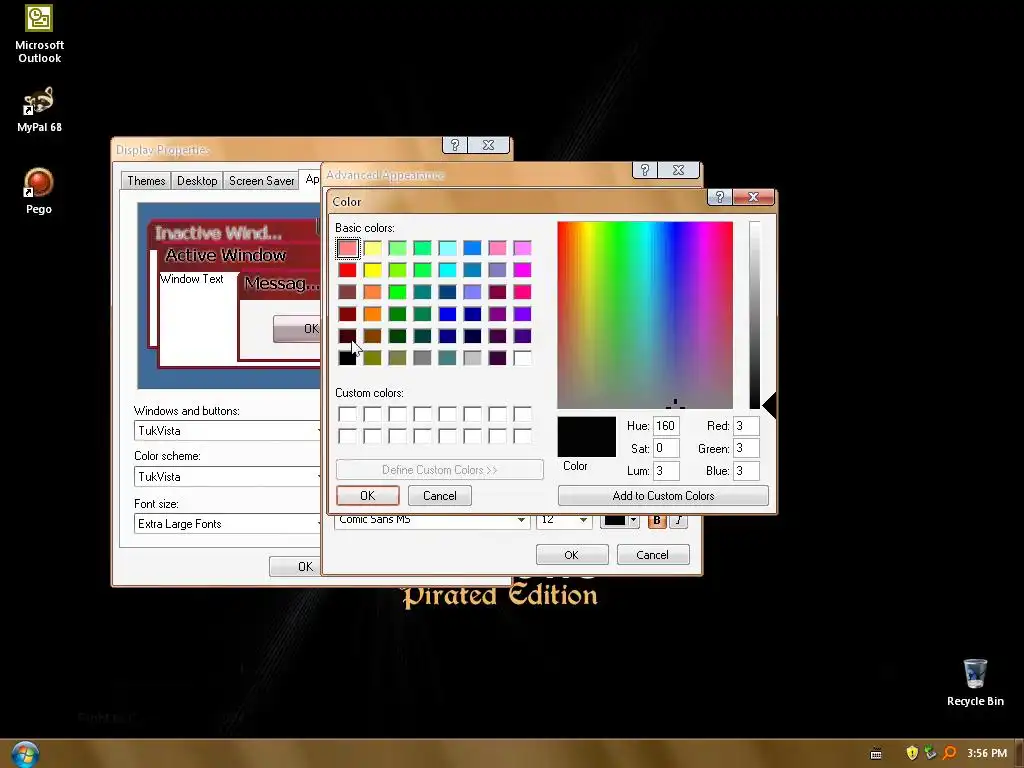The height and width of the screenshot is (768, 1024).
Task: Close the Color dialog
Action: tap(753, 197)
